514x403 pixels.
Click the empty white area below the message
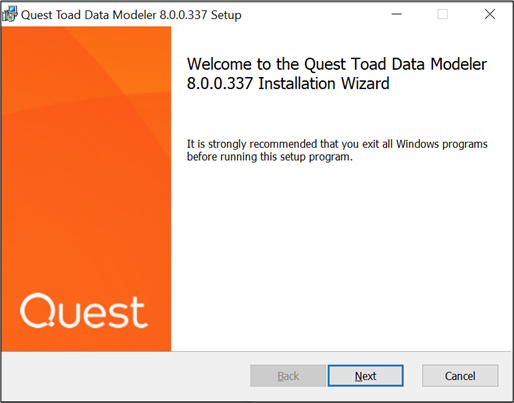point(340,257)
